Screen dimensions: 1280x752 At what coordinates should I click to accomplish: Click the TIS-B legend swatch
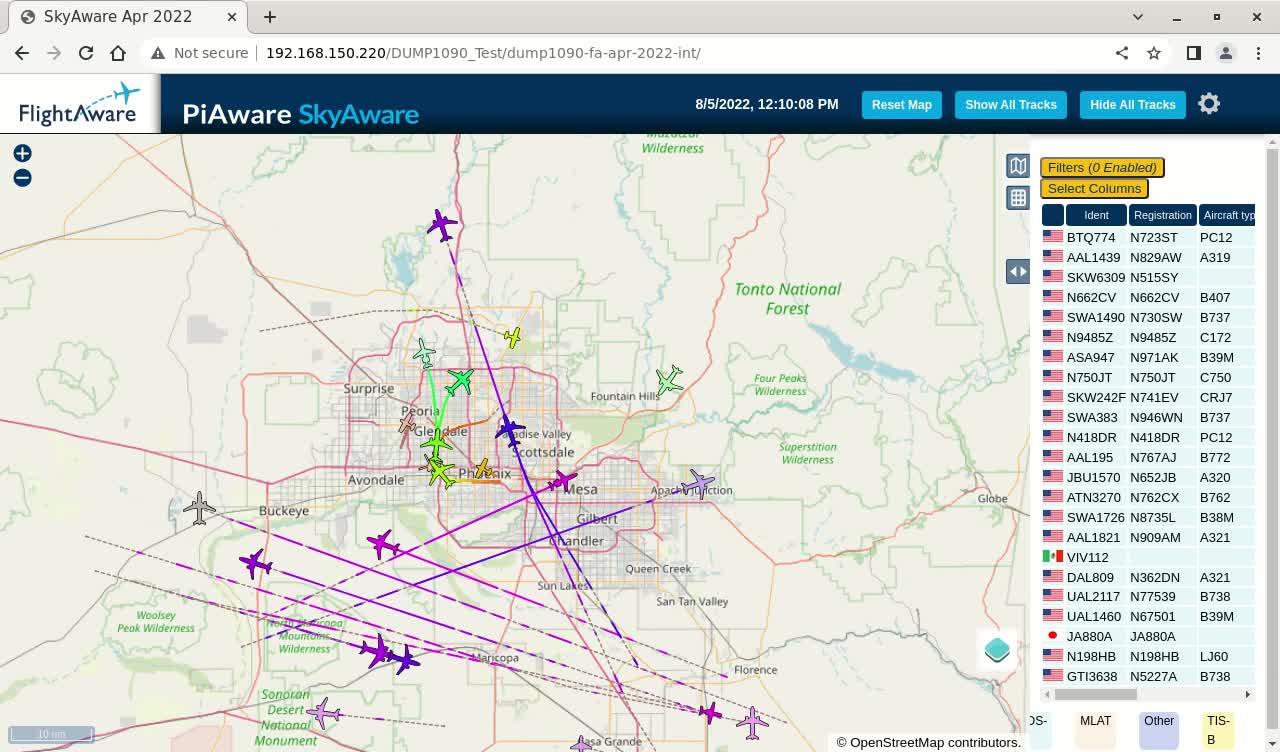1218,730
